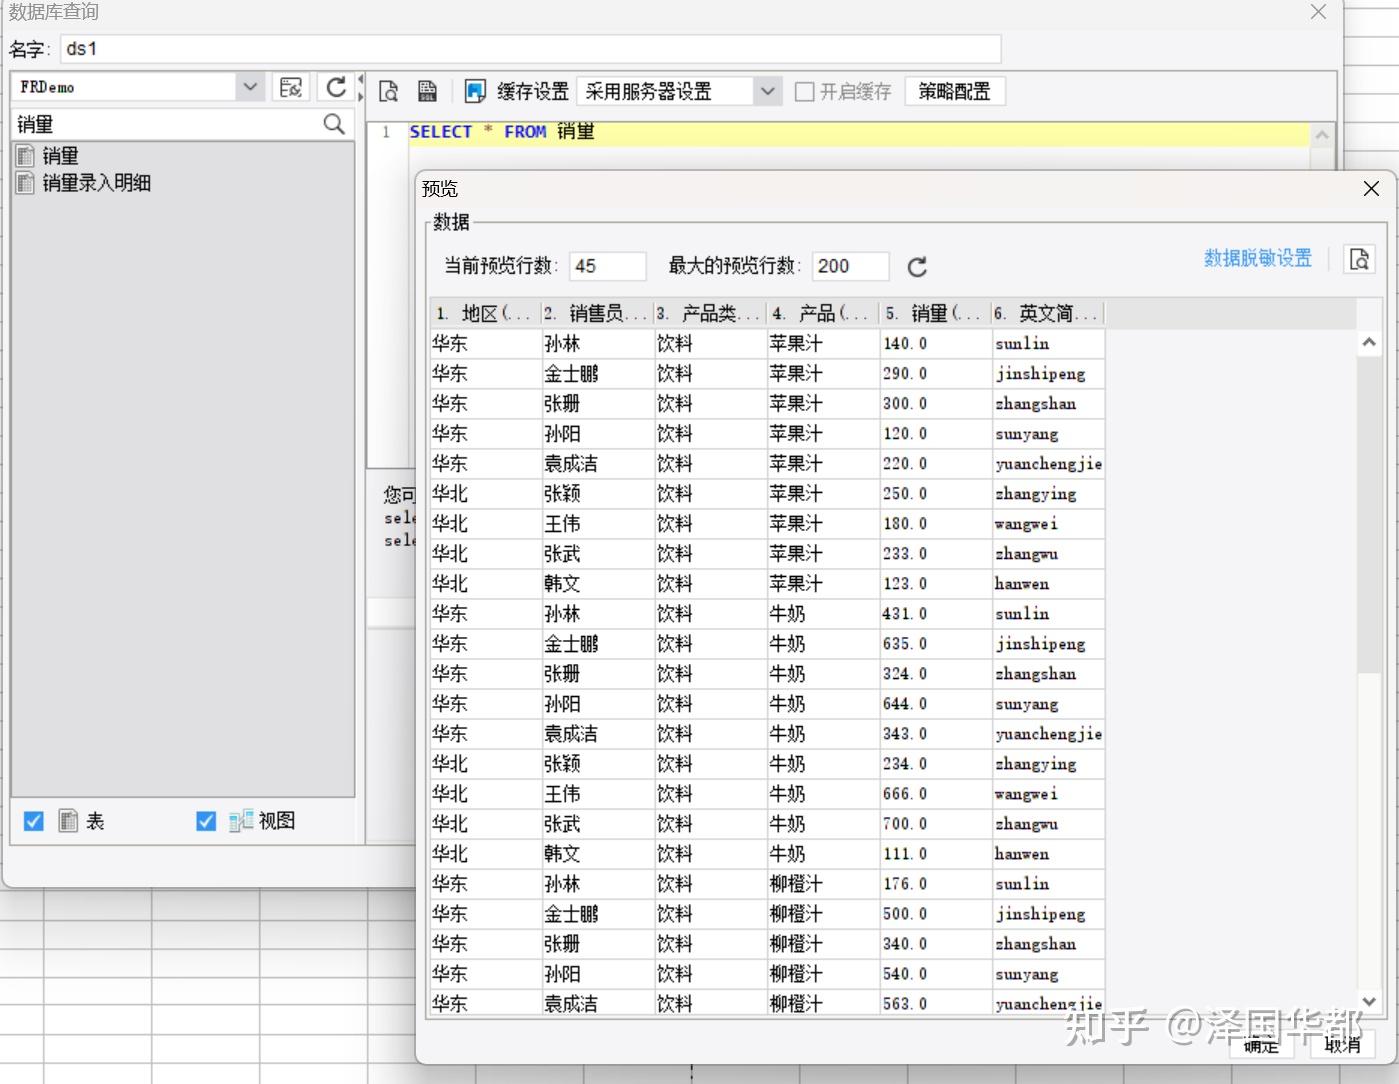Refresh the preview data with the circular arrow icon
Screen dimensions: 1399x1084
pyautogui.click(x=917, y=267)
